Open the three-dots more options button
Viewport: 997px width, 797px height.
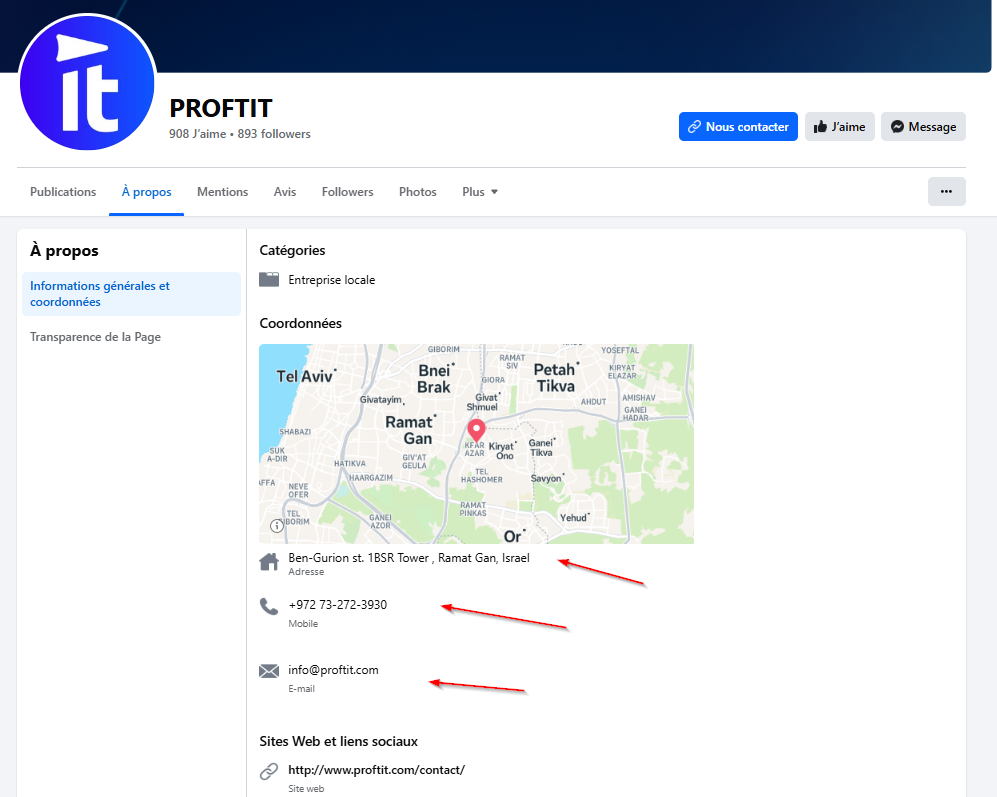(x=947, y=191)
